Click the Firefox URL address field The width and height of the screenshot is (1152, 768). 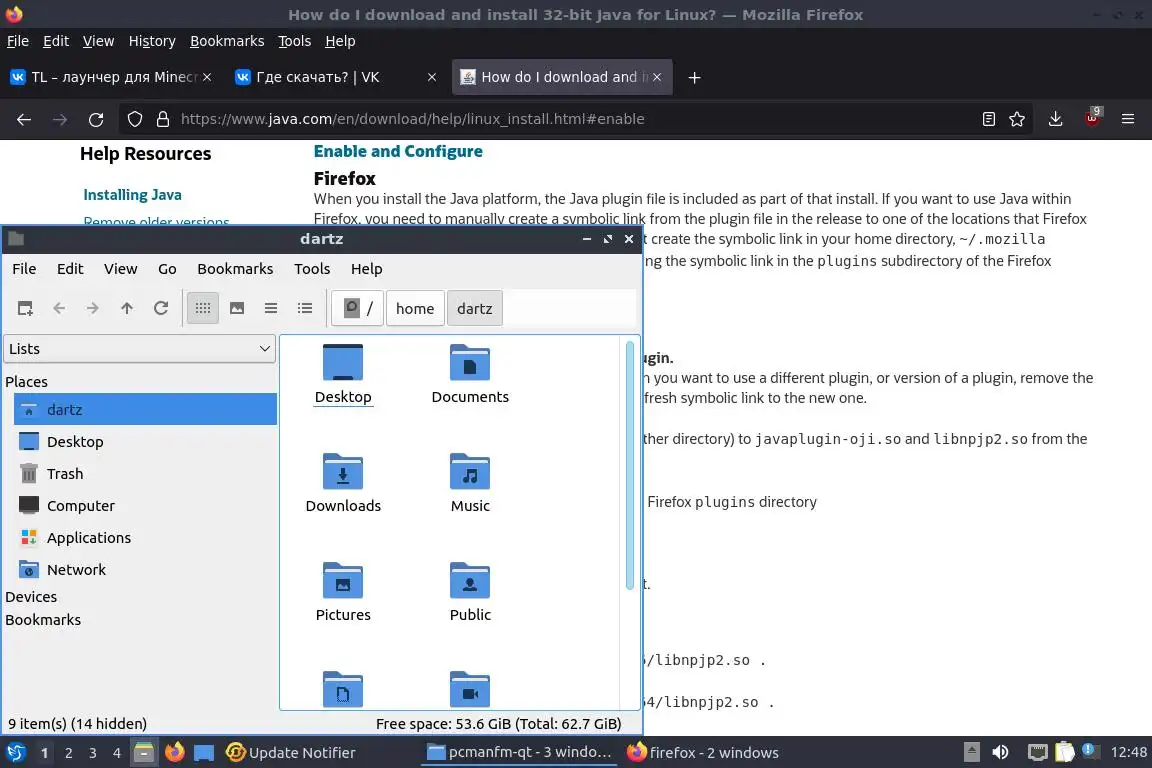click(x=573, y=119)
